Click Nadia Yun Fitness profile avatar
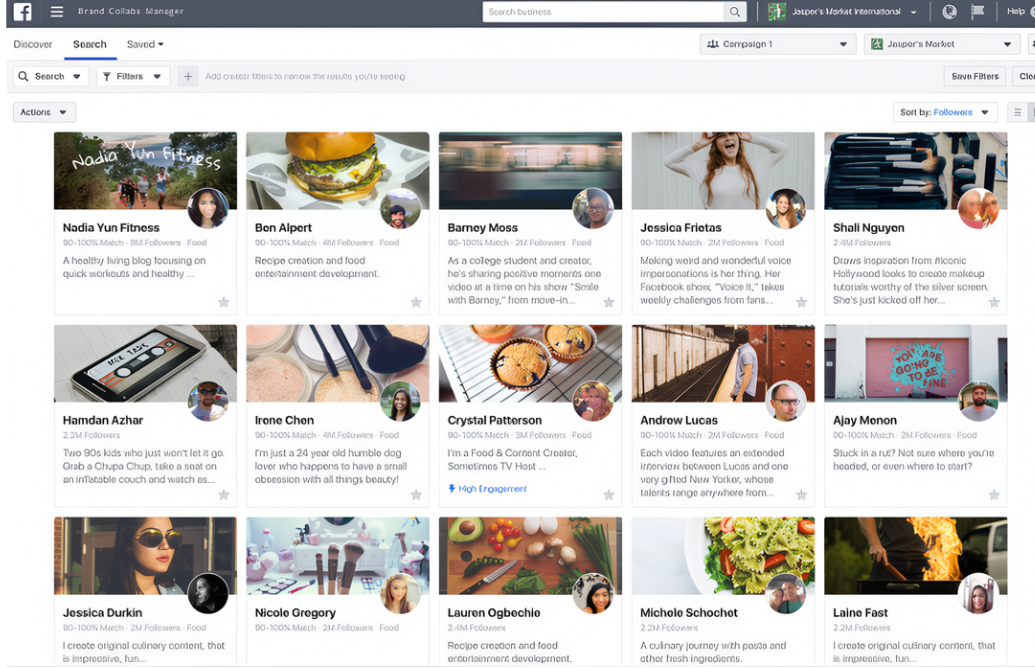The width and height of the screenshot is (1035, 668). (208, 209)
